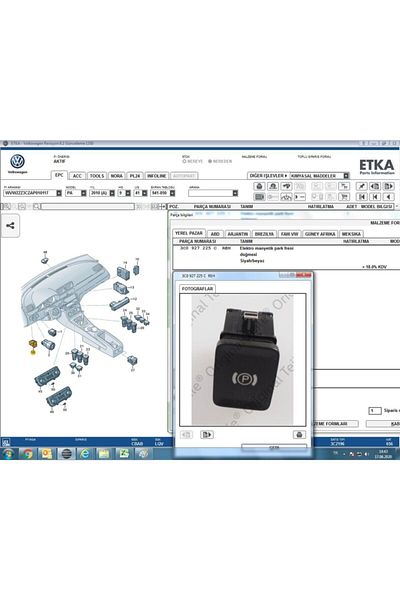The image size is (400, 600).
Task: Expand the chassis number dropdown arrow
Action: click(59, 193)
